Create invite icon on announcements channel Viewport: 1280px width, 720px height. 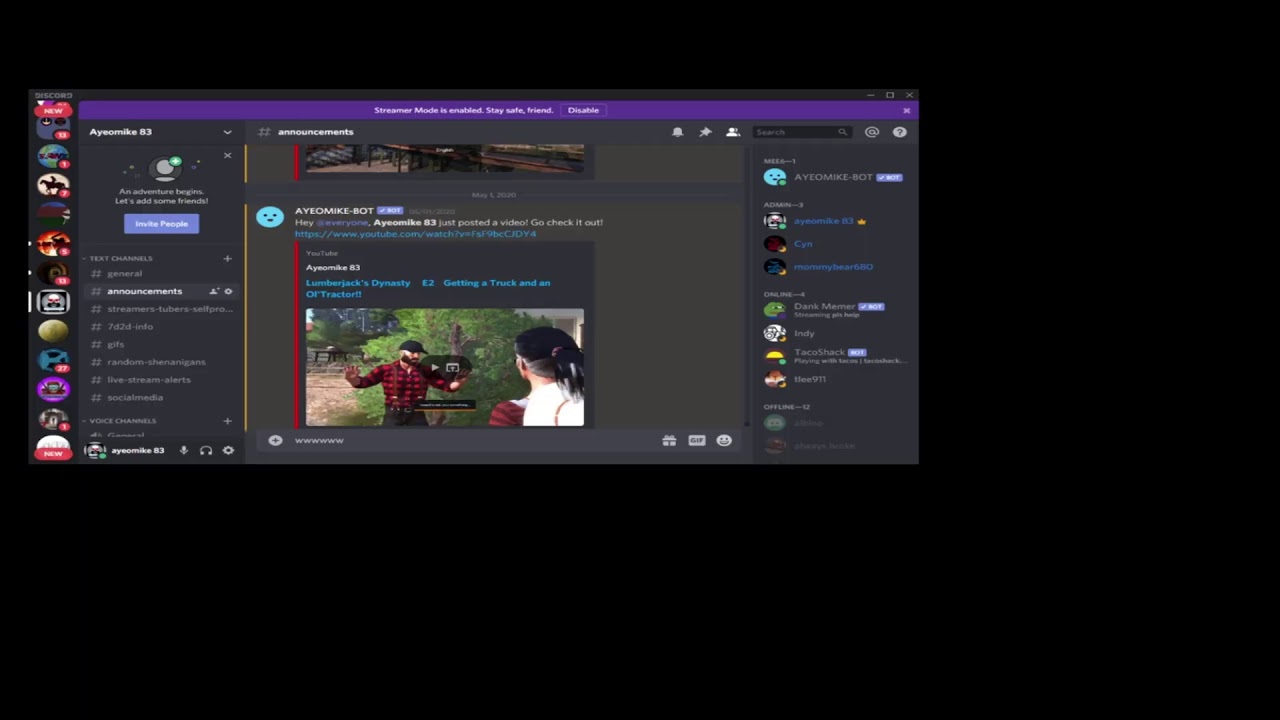(213, 291)
